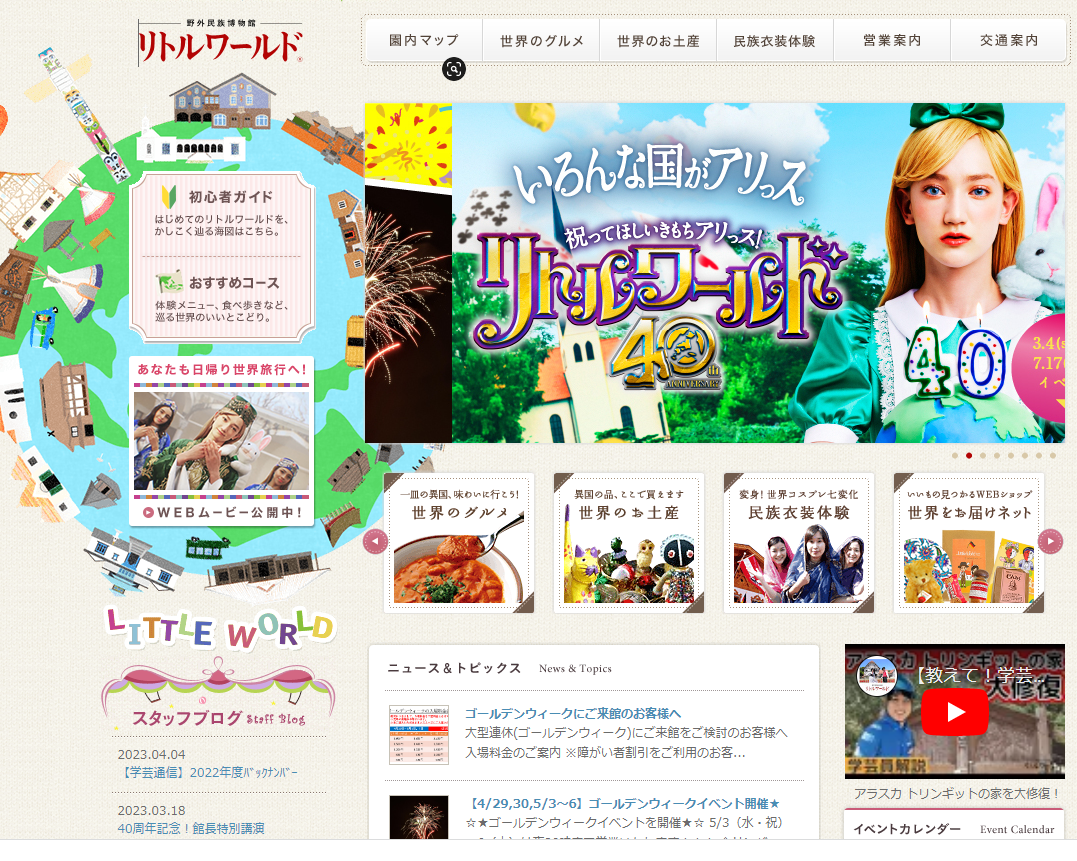Click the アラスカ トリンギットの家を大修復！ caption
1077x861 pixels.
[x=956, y=794]
